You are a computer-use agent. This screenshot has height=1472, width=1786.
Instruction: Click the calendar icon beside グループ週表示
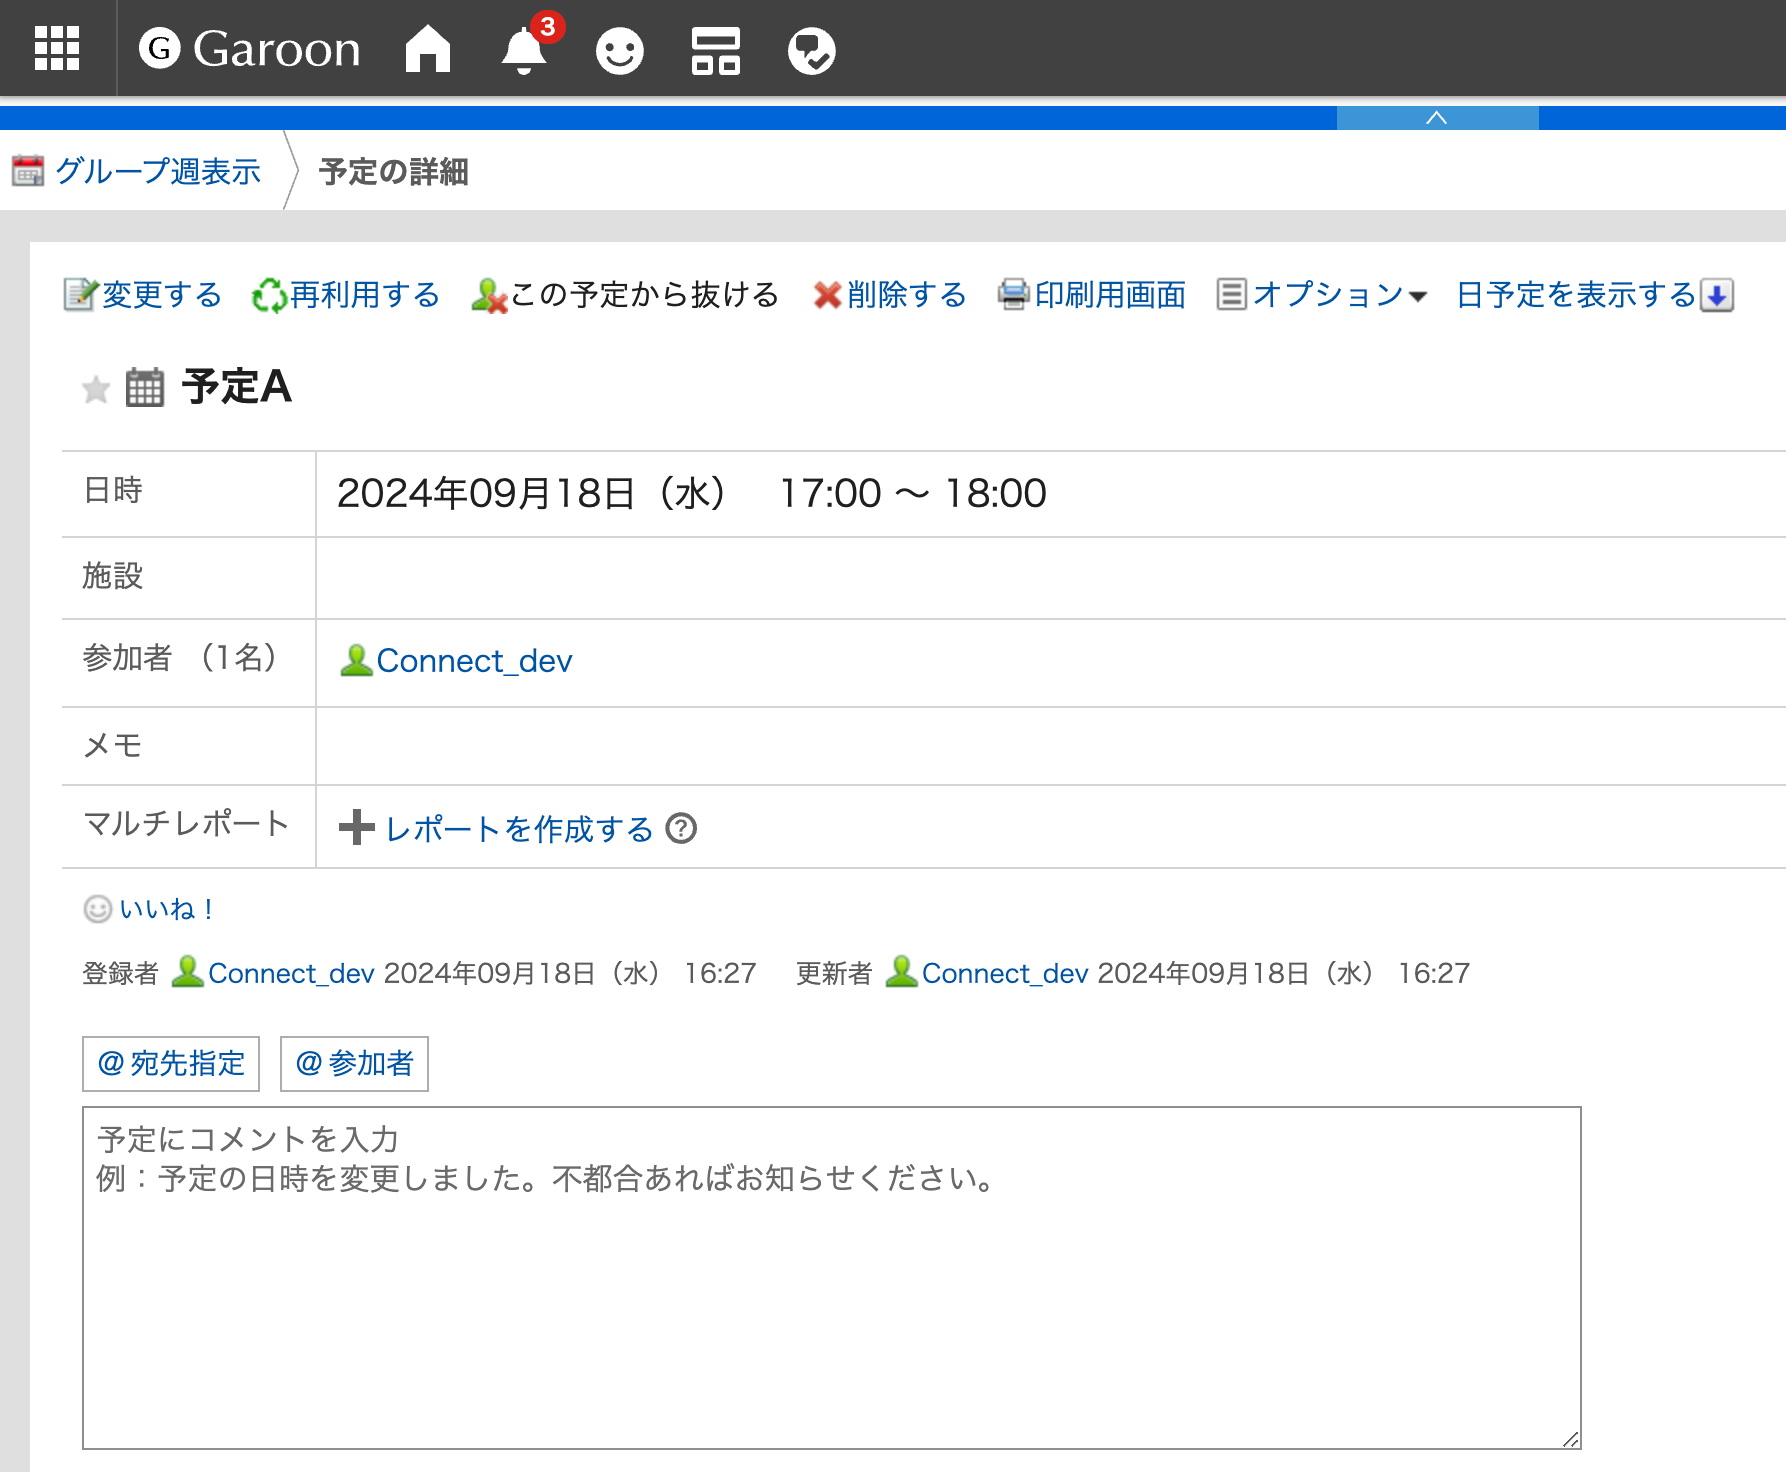tap(28, 171)
